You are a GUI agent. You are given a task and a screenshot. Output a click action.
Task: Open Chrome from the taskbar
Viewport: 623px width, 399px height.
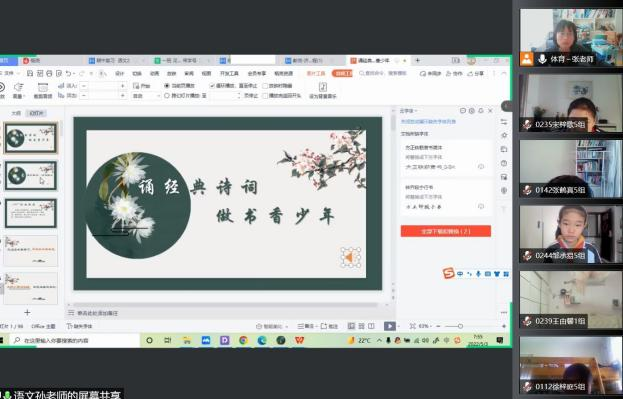243,340
